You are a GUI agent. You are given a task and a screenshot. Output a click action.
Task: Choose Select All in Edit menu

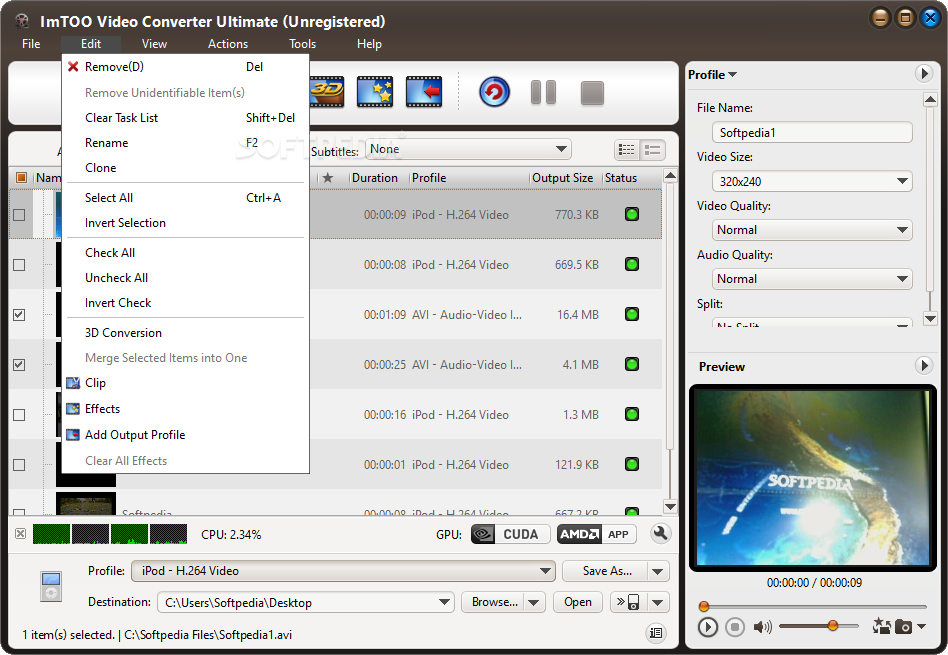tap(186, 198)
